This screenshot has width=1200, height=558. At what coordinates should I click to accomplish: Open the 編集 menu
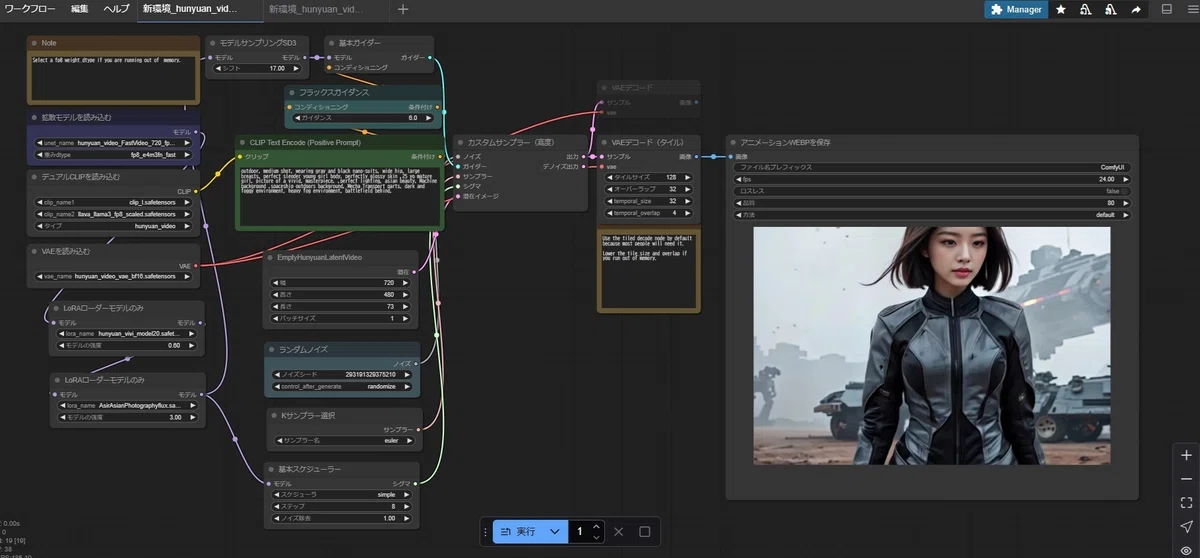click(80, 9)
